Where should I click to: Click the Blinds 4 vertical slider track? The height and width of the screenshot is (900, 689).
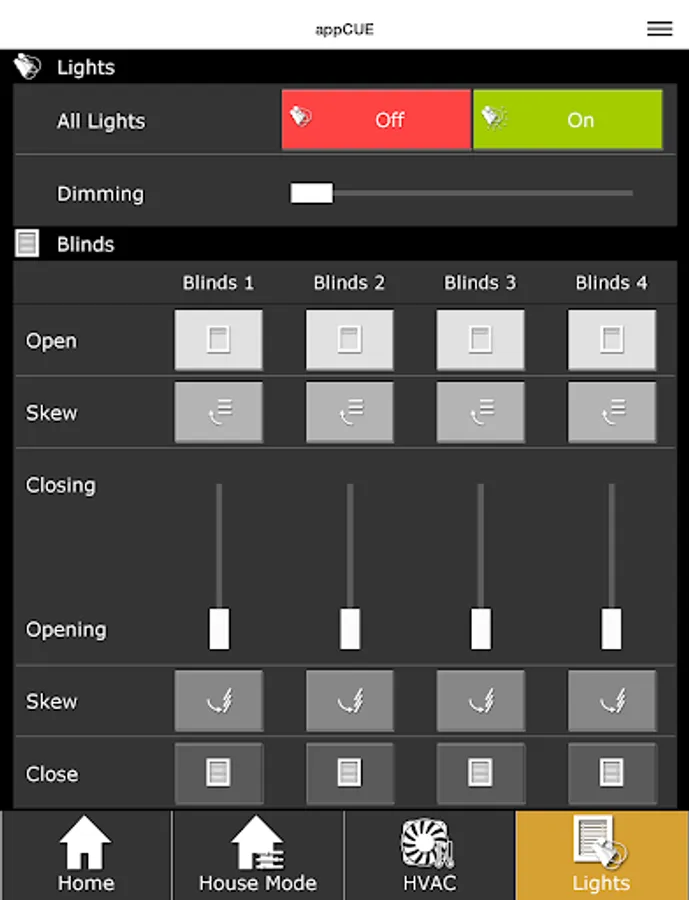[x=611, y=540]
